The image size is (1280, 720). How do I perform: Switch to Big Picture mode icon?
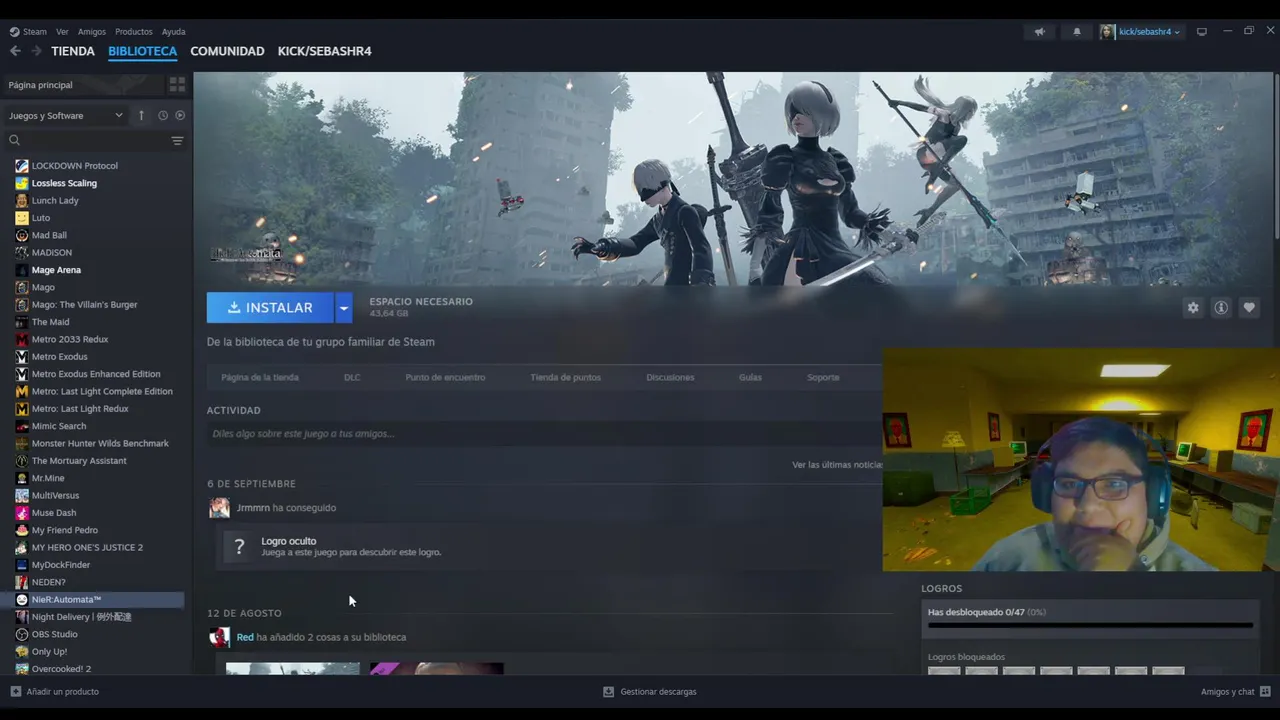click(1202, 32)
